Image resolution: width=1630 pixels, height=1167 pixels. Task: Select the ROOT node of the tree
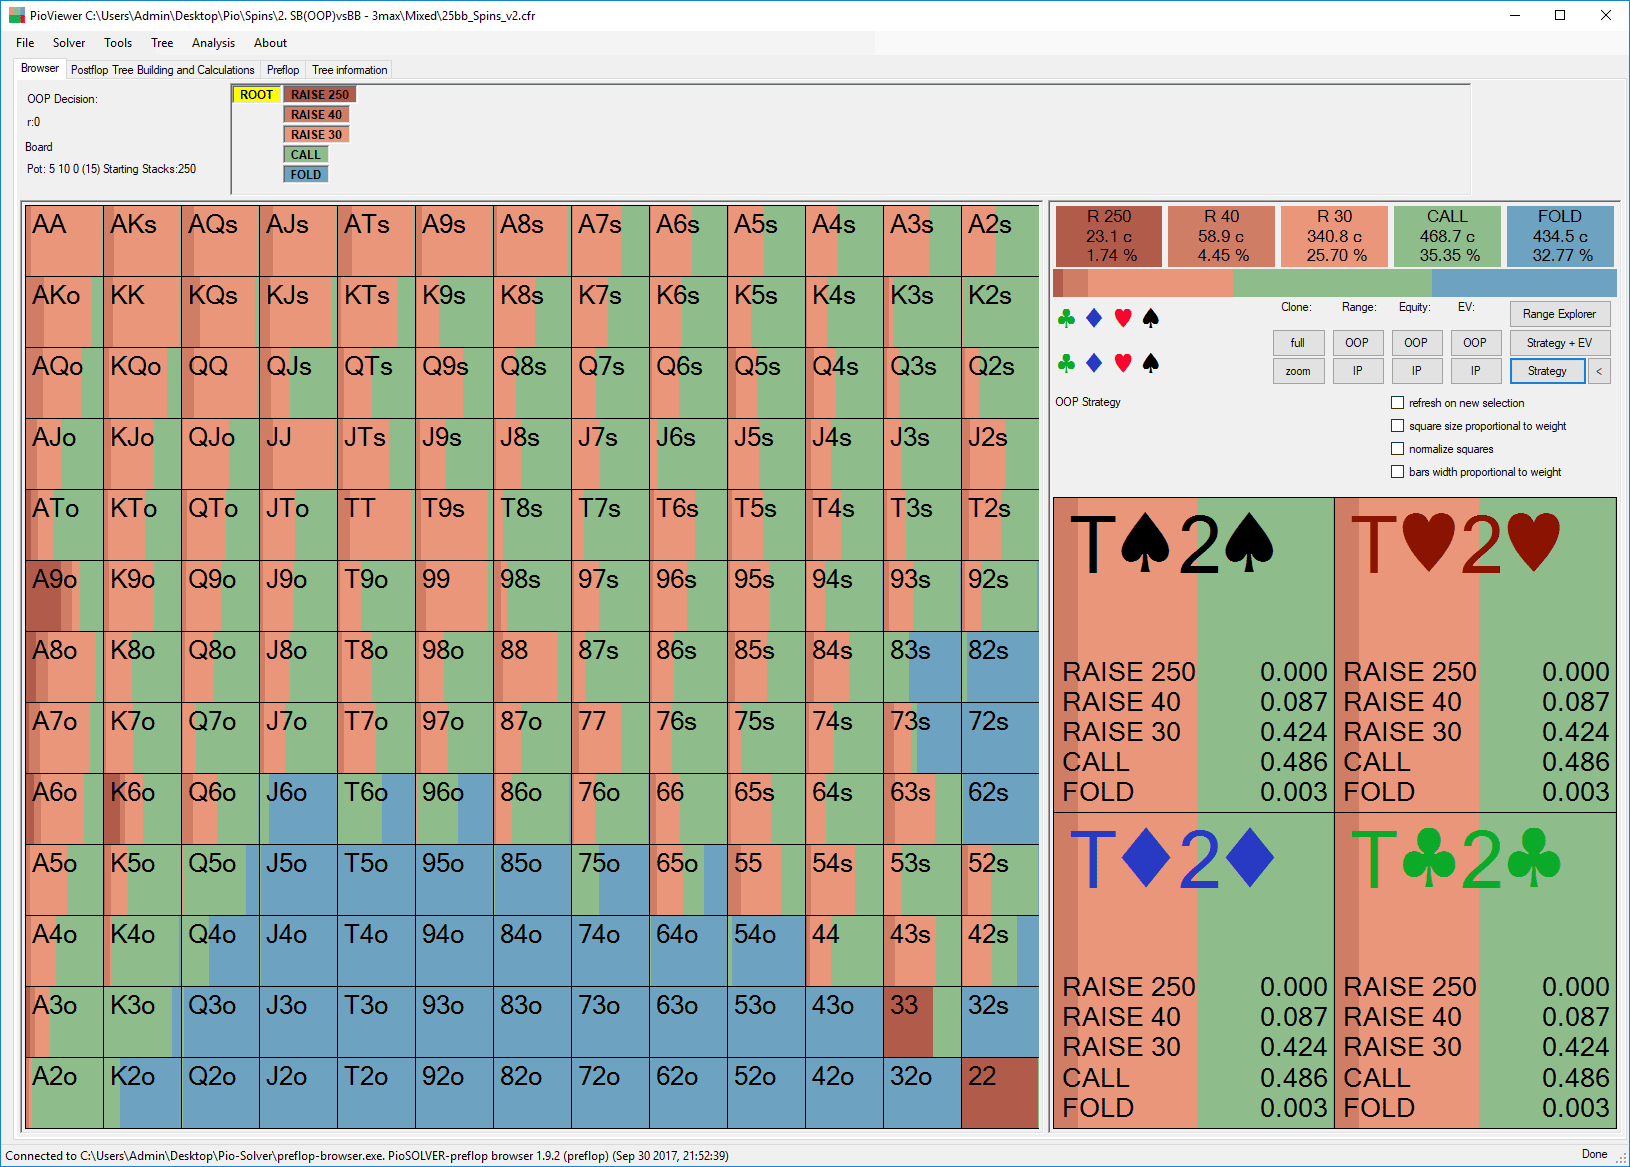pyautogui.click(x=255, y=94)
